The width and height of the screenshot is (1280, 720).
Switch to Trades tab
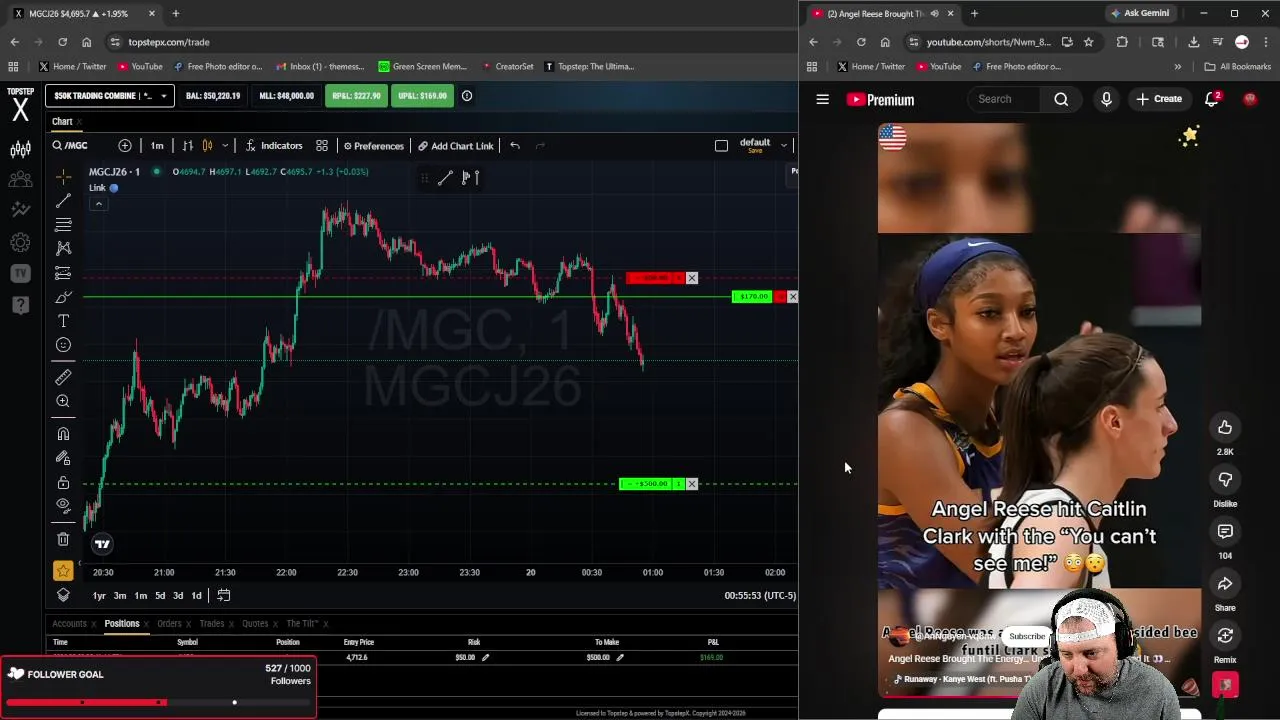click(x=211, y=624)
